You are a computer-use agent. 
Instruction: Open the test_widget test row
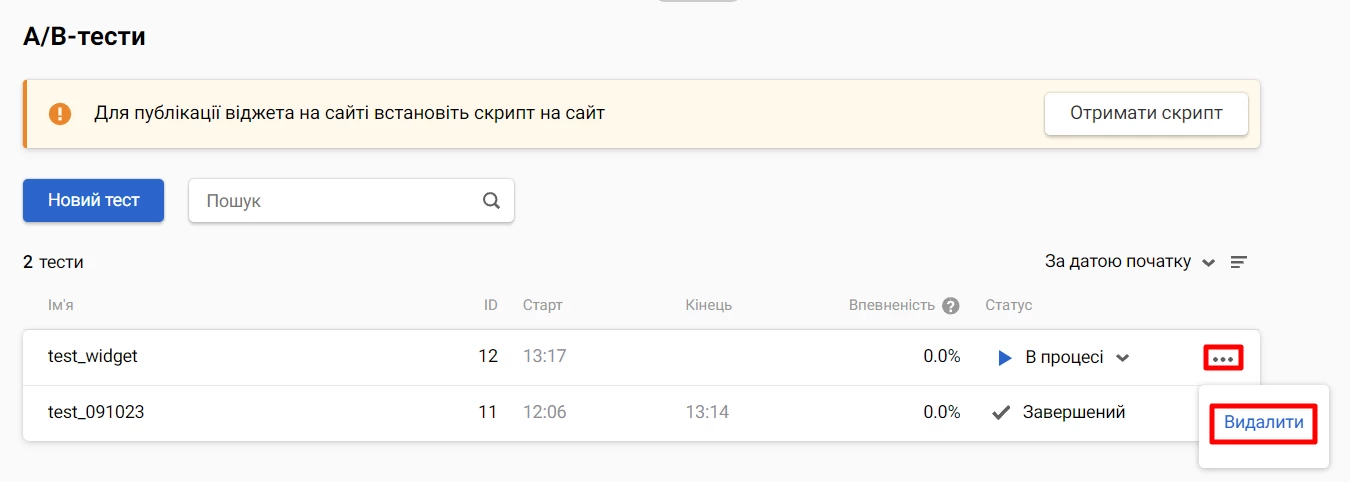pos(641,357)
